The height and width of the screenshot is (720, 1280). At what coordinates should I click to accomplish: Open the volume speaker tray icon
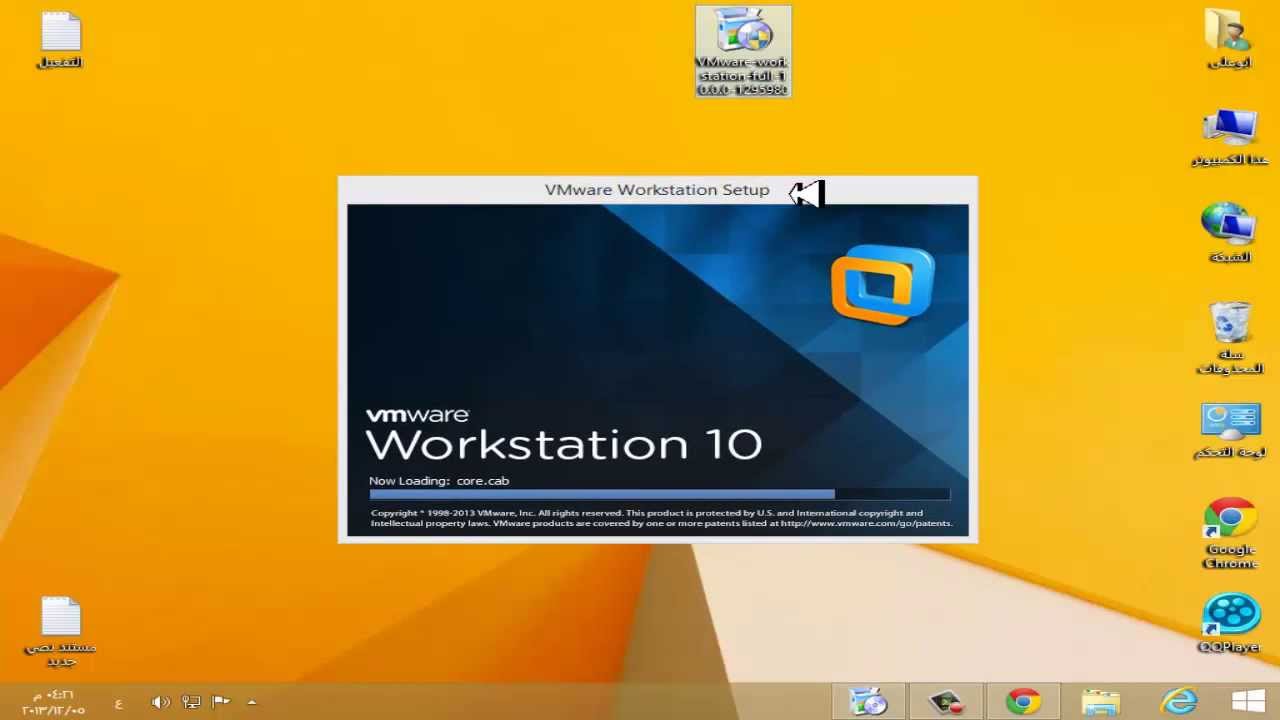coord(160,702)
